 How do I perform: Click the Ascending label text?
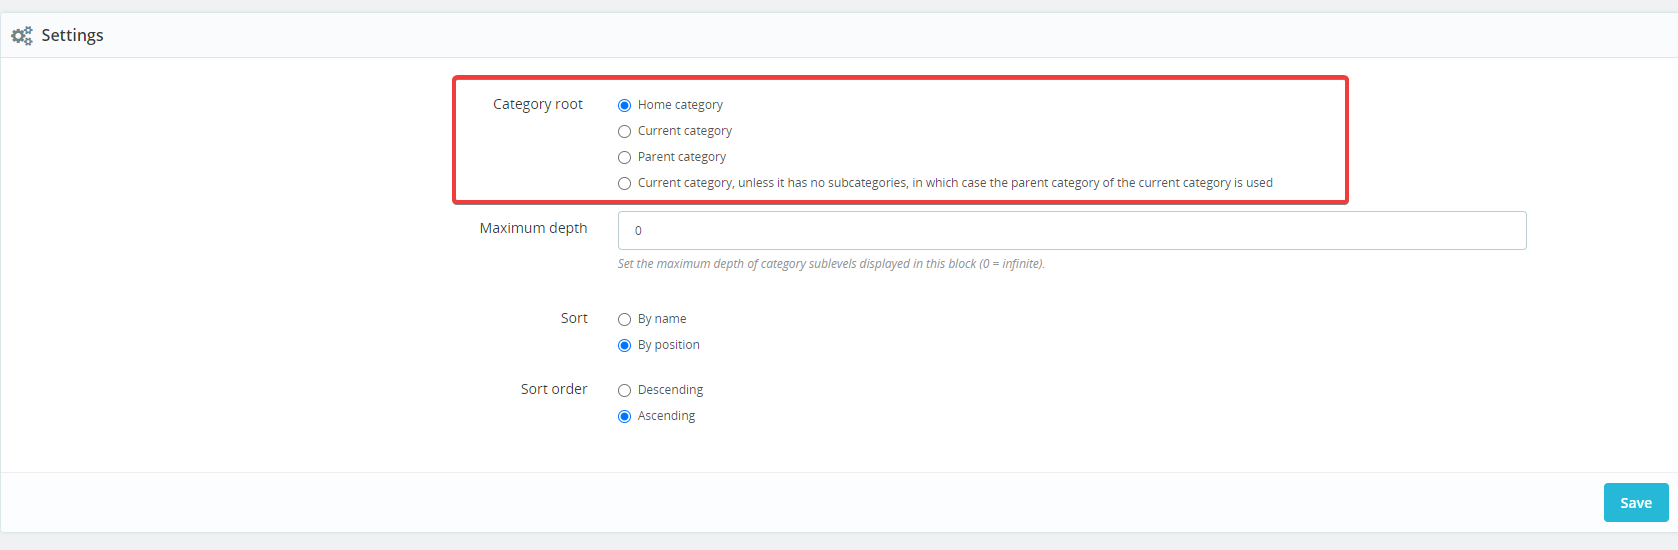666,416
